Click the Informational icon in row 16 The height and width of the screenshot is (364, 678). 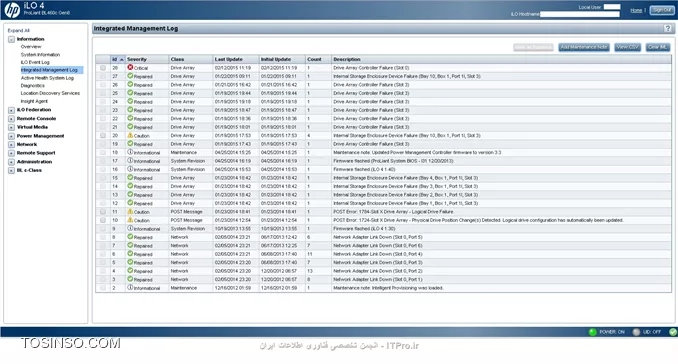click(x=130, y=169)
